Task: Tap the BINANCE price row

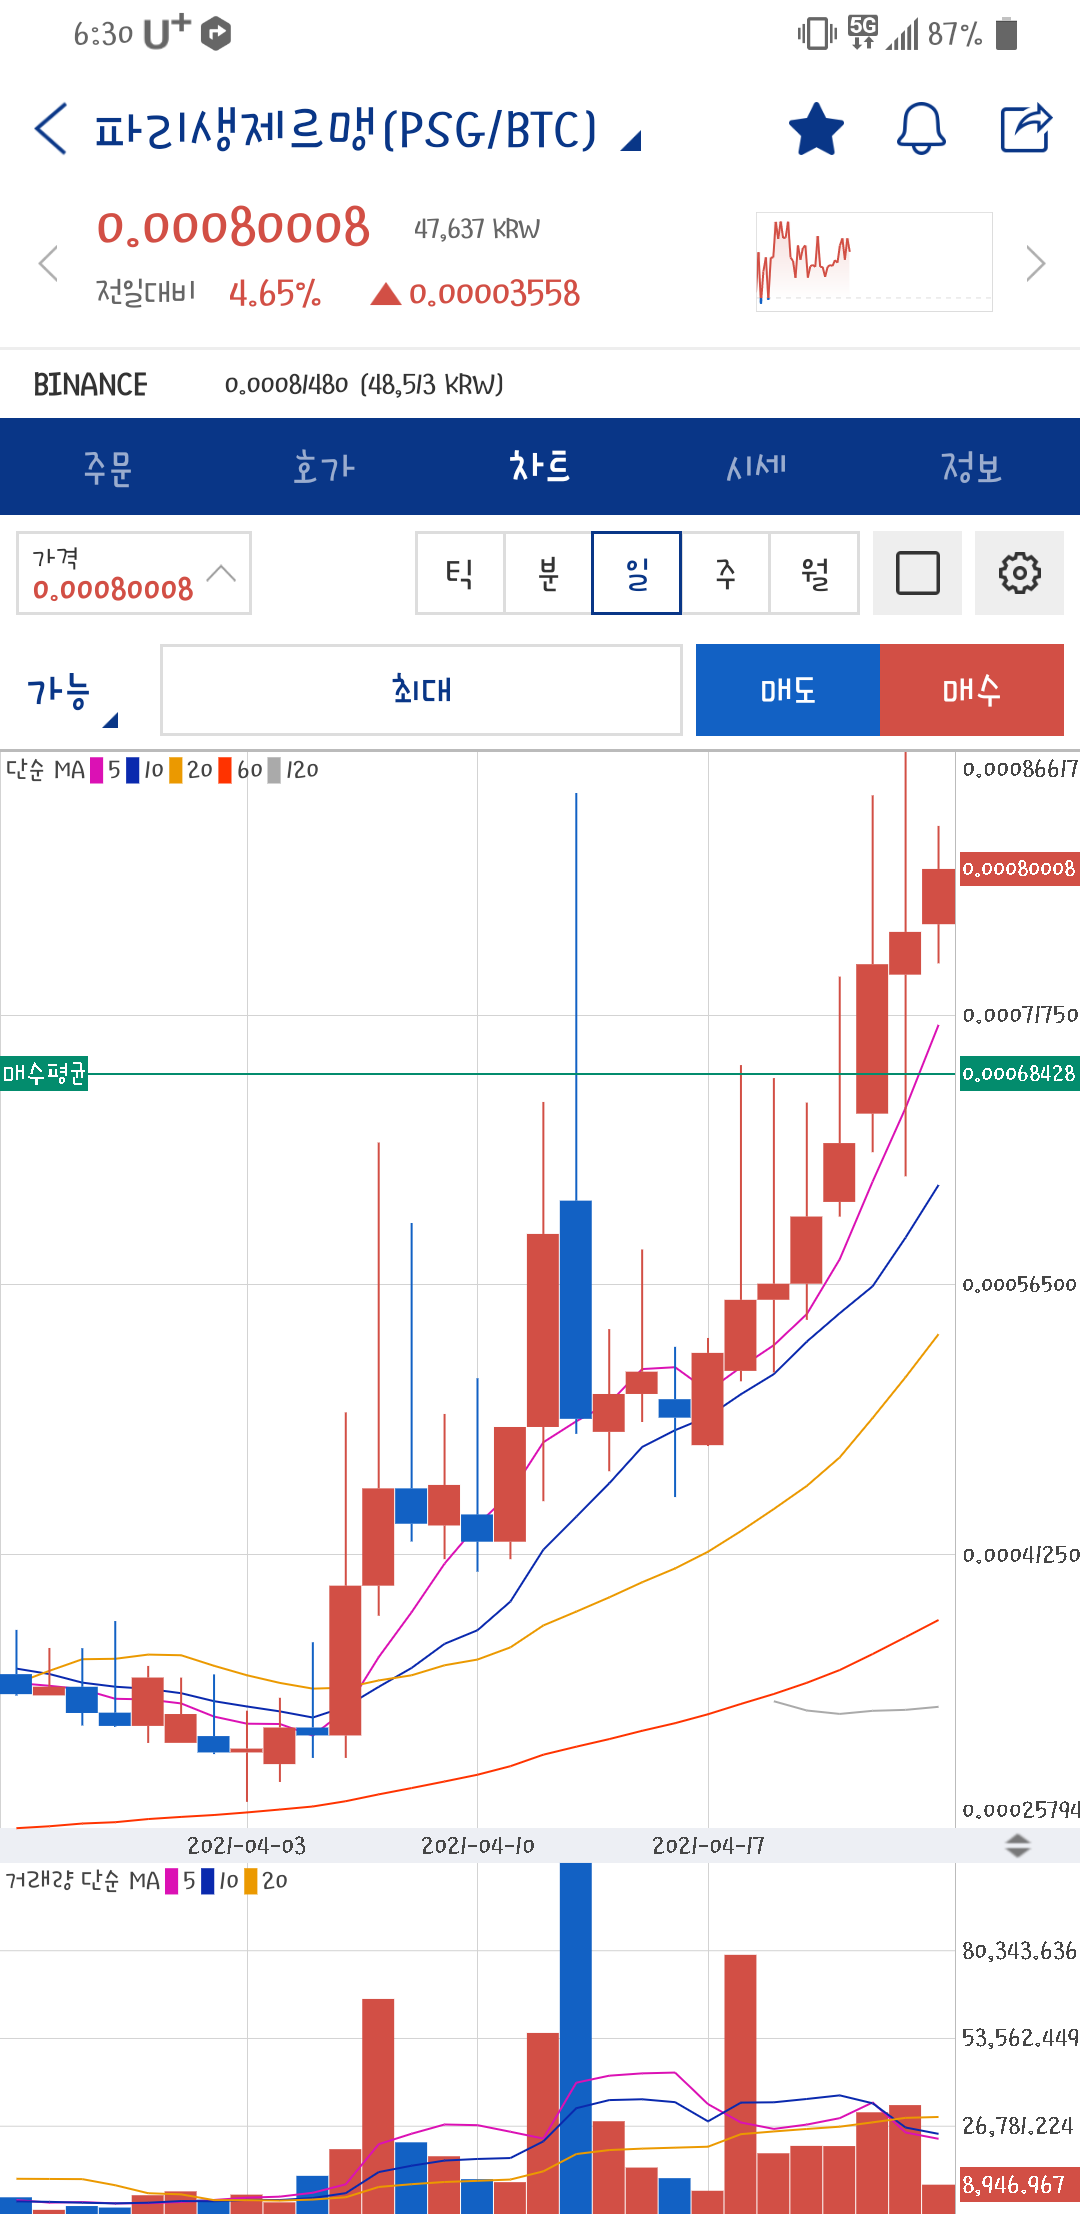Action: (540, 385)
